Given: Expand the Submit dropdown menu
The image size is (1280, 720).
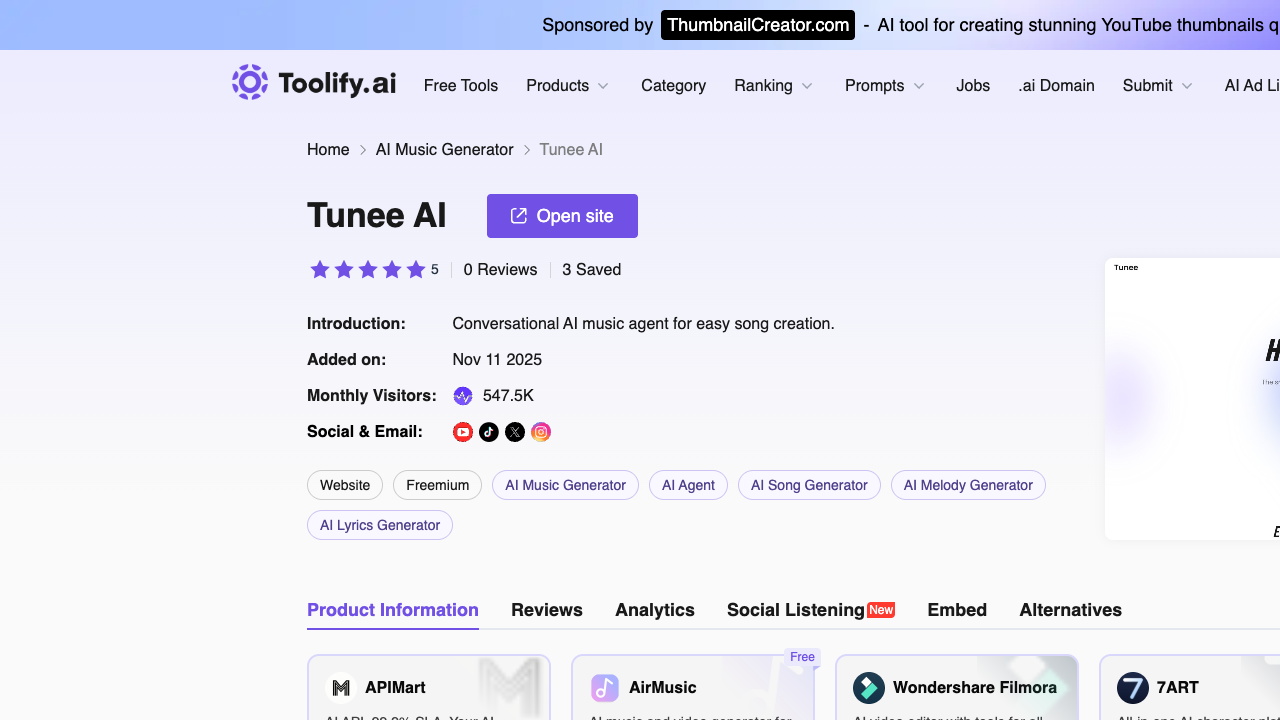Looking at the screenshot, I should tap(1158, 86).
